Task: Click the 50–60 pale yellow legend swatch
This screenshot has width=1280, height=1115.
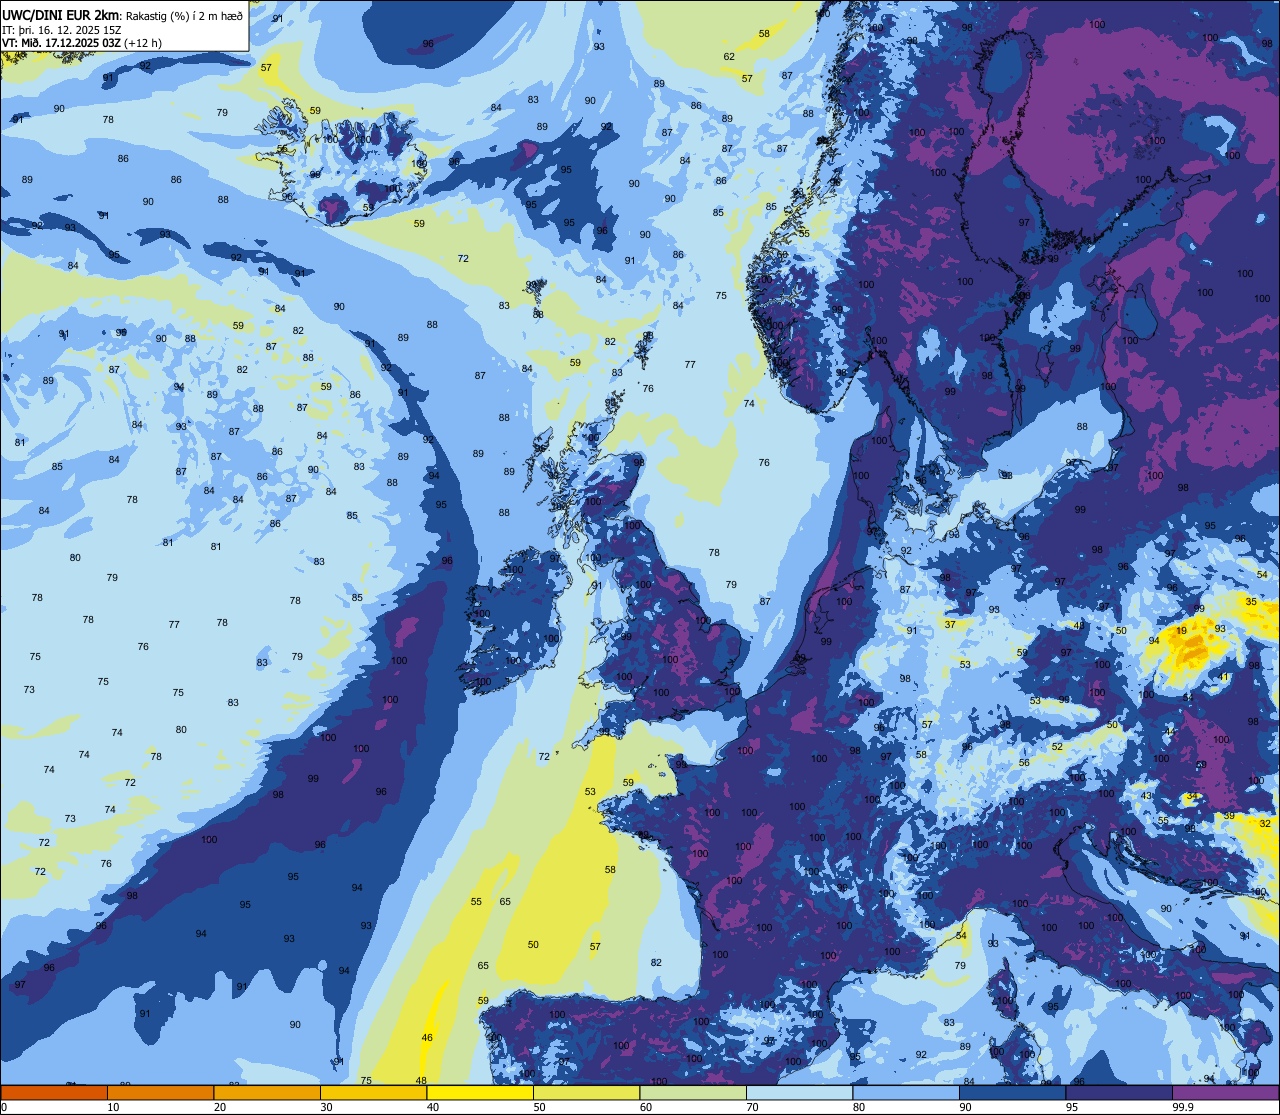Action: point(586,1092)
